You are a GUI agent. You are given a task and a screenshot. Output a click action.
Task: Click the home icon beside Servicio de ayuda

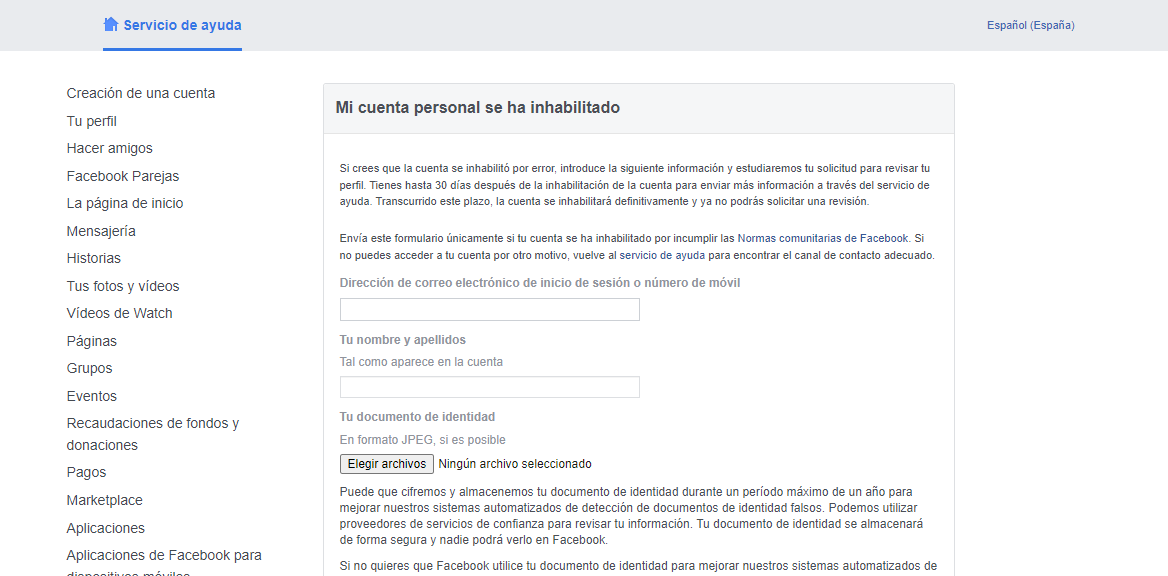pos(110,25)
